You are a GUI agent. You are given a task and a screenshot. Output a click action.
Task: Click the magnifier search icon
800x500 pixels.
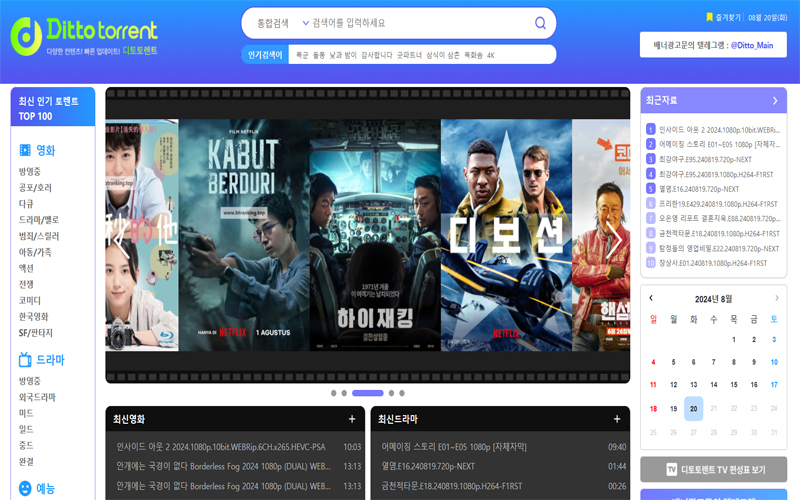point(540,23)
